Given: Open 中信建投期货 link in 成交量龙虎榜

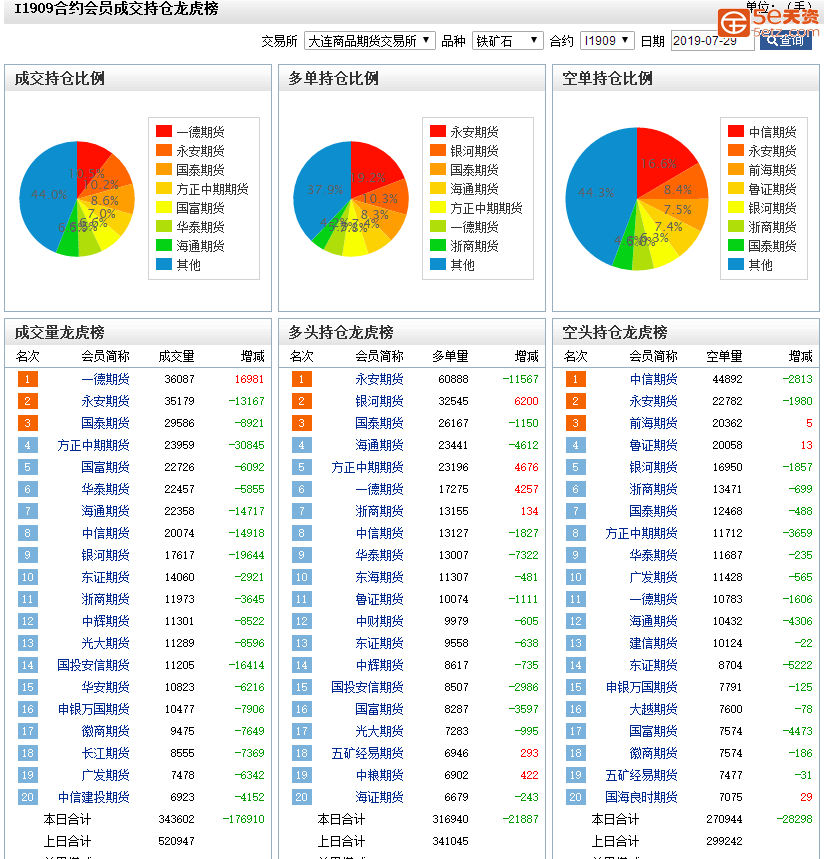Looking at the screenshot, I should coord(93,797).
